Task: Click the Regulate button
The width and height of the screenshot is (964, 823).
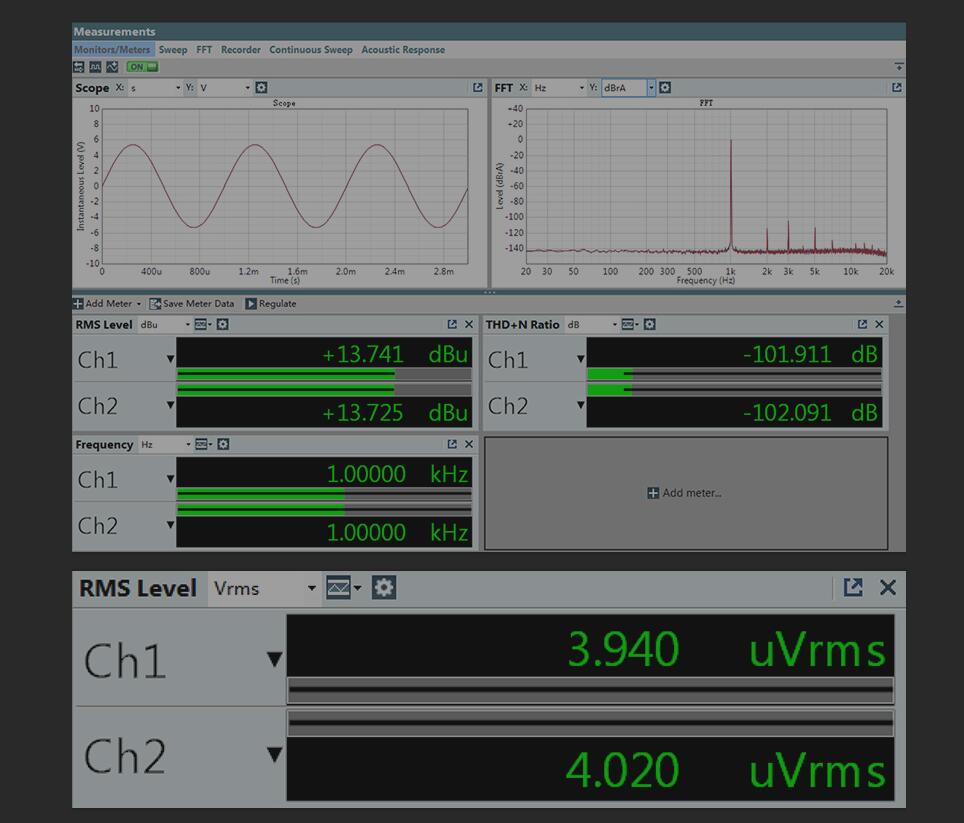Action: click(x=270, y=304)
